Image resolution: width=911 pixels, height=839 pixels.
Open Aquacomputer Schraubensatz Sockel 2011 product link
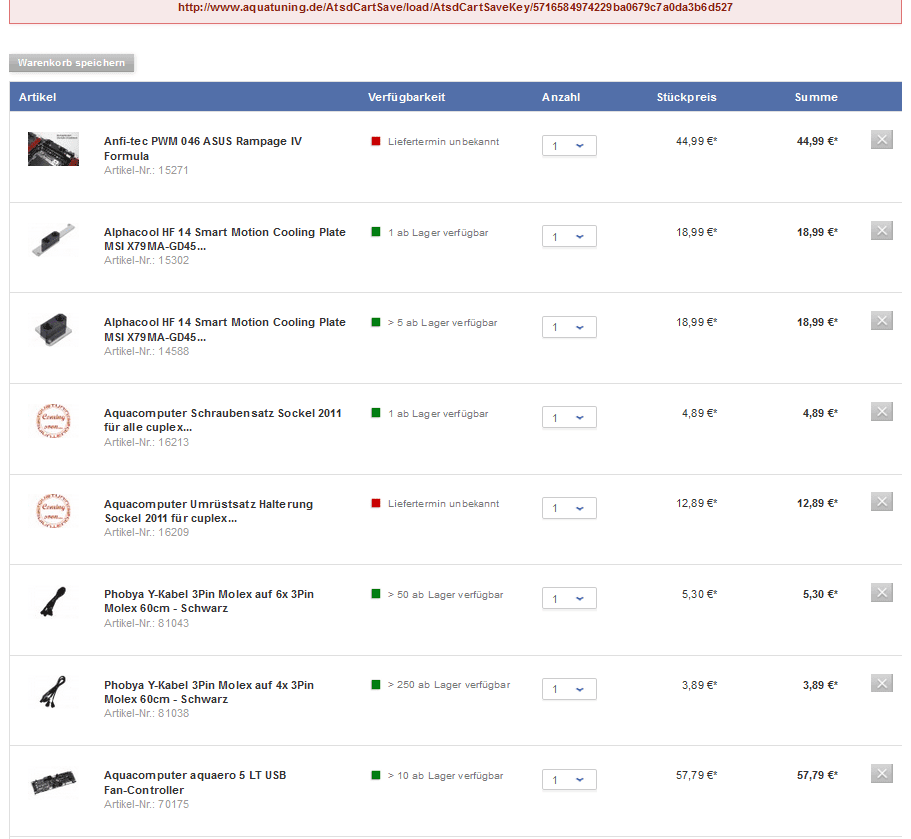[x=223, y=420]
